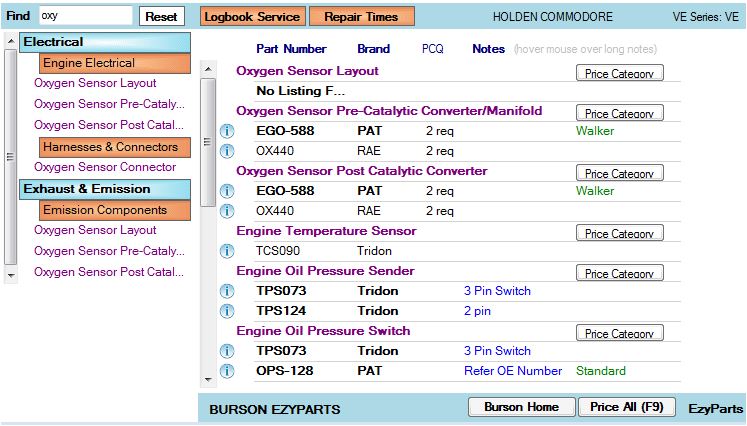Select Emission Components subcategory
747x426 pixels.
tap(115, 210)
